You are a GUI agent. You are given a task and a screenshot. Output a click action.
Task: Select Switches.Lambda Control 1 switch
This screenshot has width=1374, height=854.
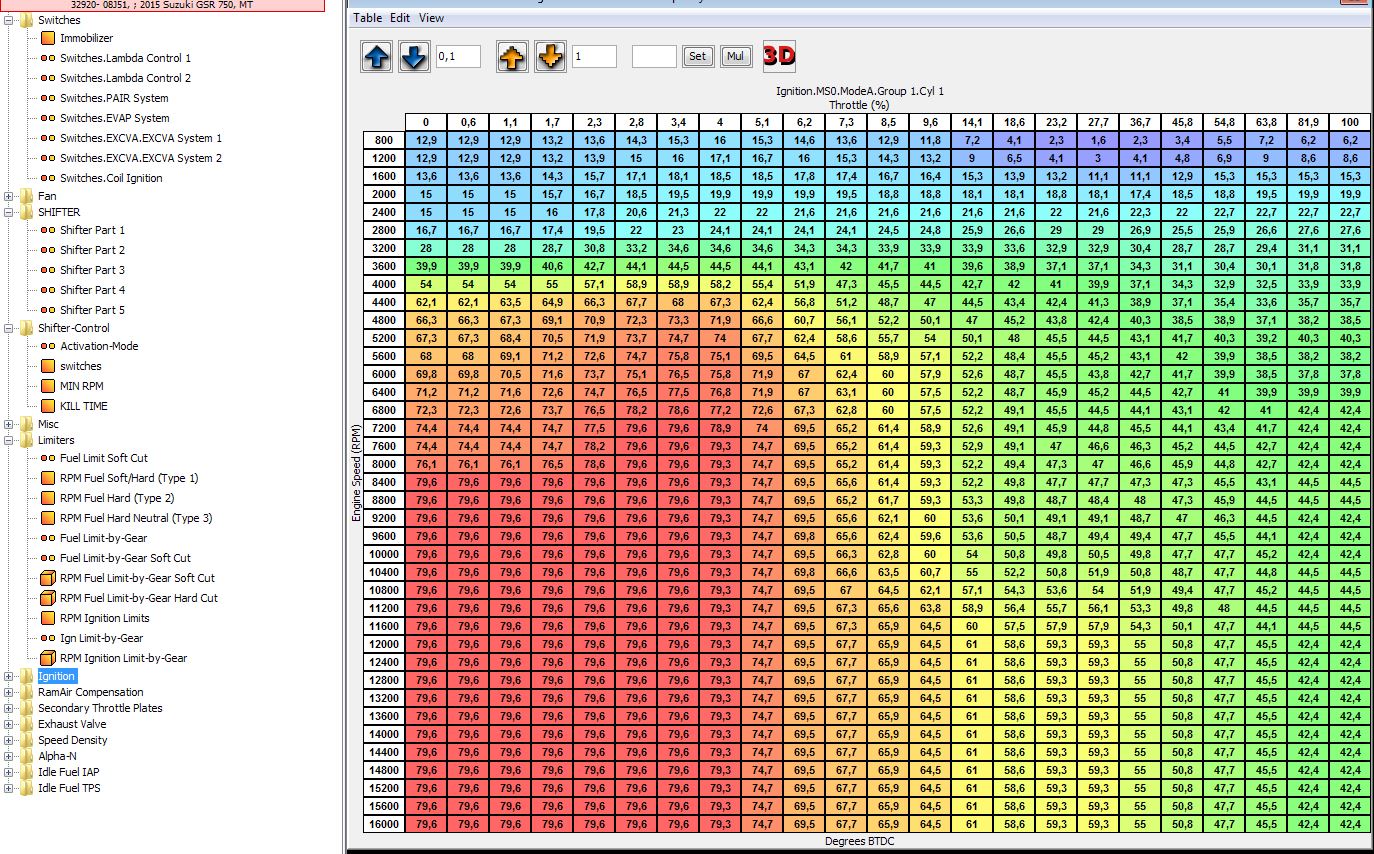125,58
